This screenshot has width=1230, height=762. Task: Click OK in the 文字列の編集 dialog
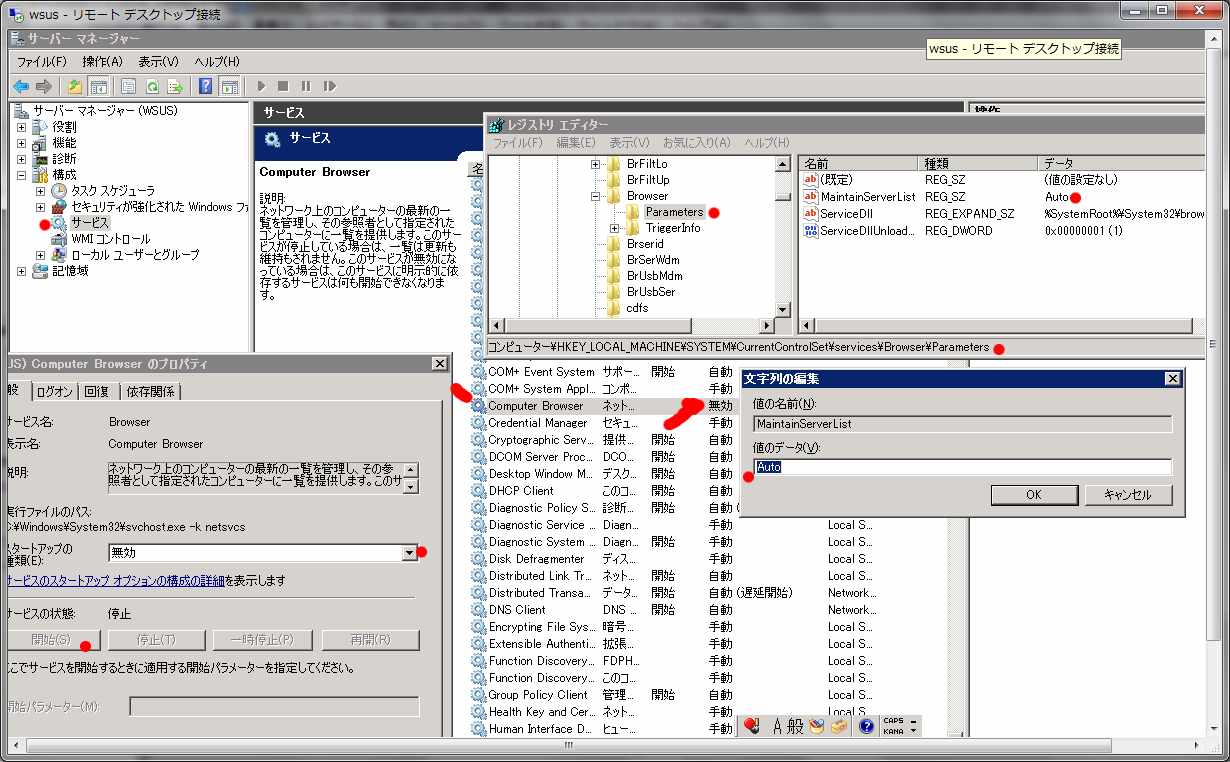point(1034,495)
